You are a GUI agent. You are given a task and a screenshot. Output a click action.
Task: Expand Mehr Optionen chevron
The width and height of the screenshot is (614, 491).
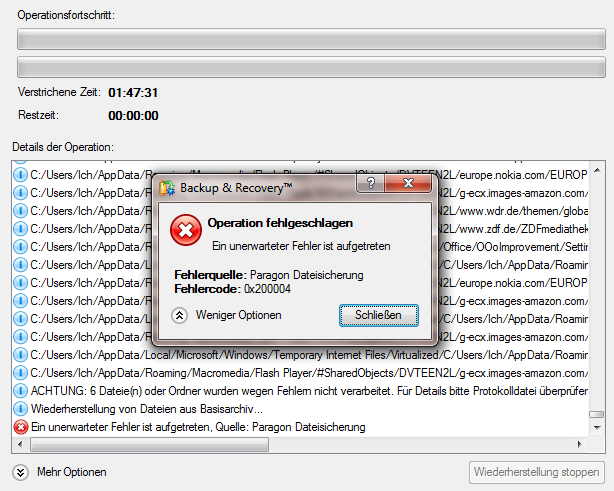pyautogui.click(x=20, y=472)
